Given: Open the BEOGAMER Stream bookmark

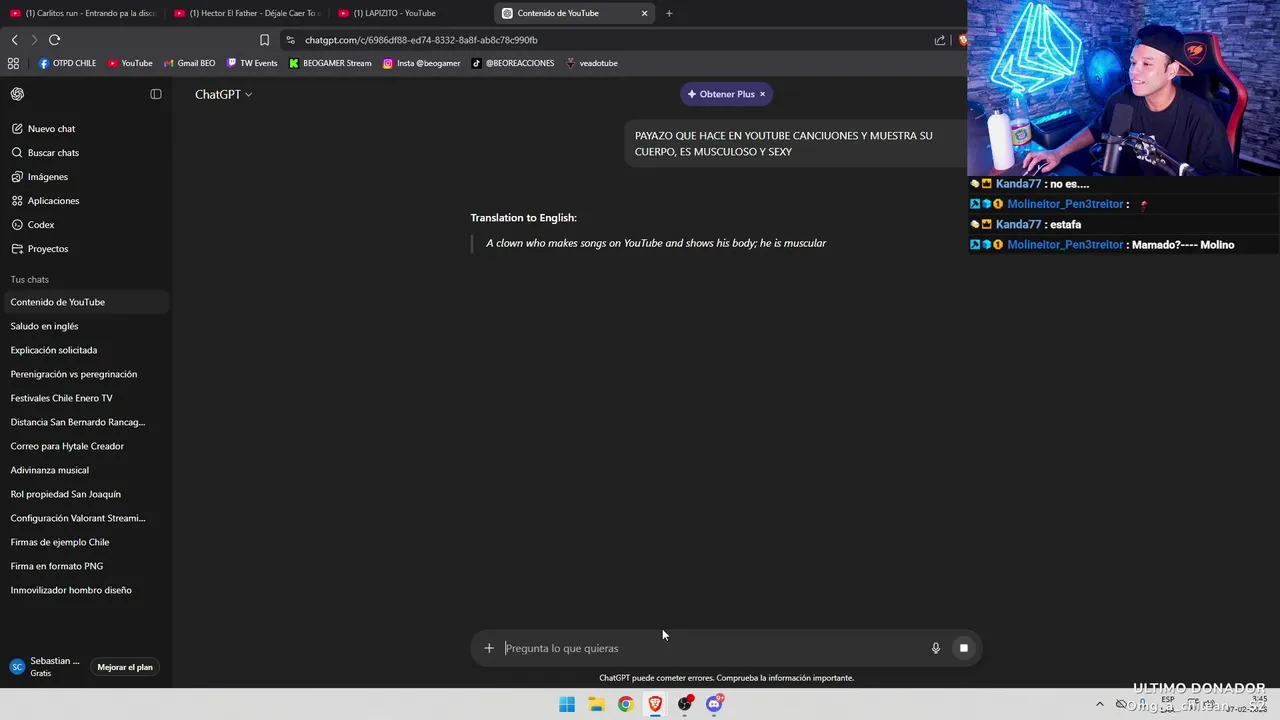Looking at the screenshot, I should [x=330, y=63].
